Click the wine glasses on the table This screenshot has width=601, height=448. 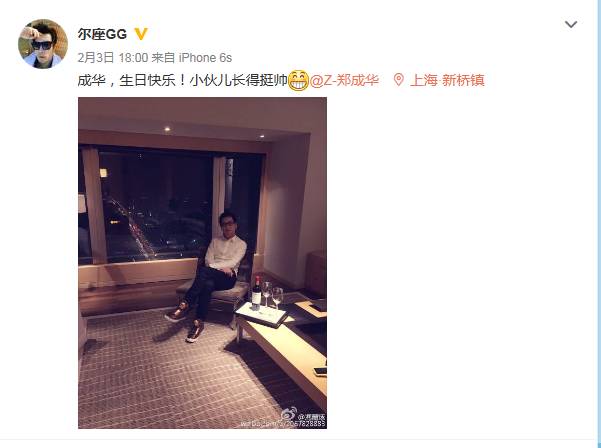273,294
